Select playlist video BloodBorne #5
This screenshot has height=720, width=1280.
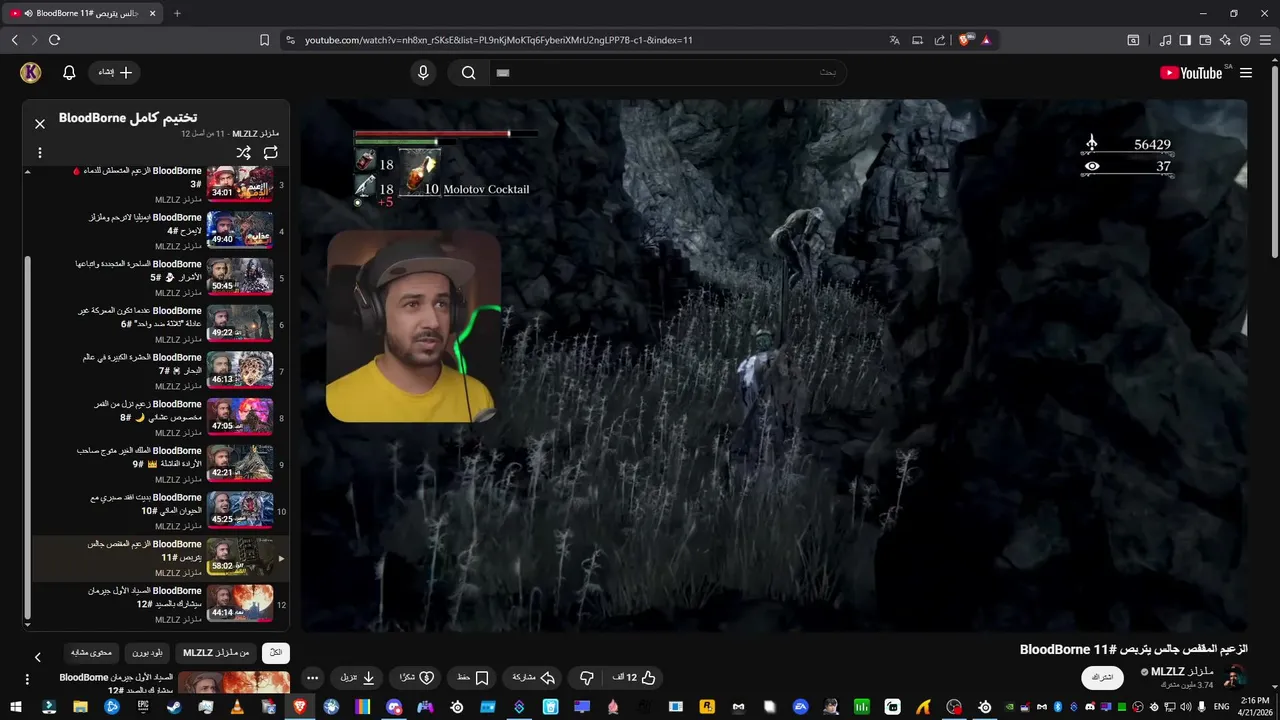(x=160, y=277)
